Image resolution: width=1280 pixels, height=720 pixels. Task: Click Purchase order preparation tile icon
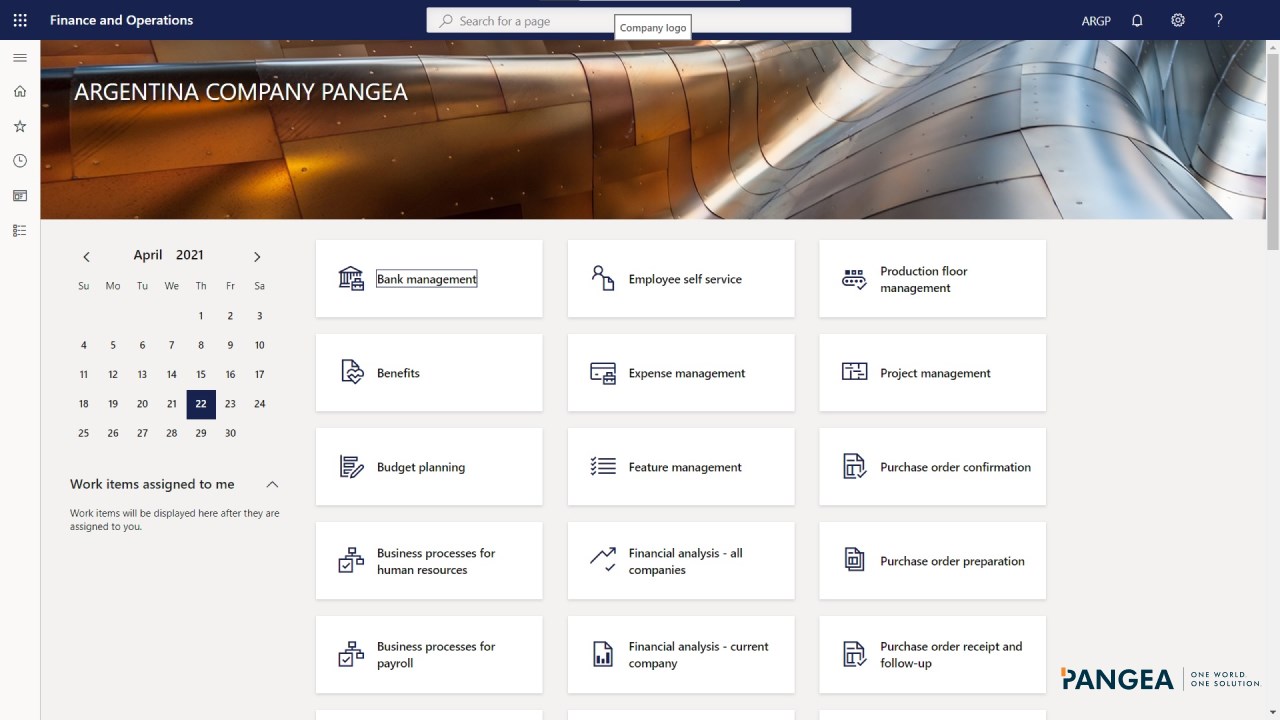tap(854, 560)
